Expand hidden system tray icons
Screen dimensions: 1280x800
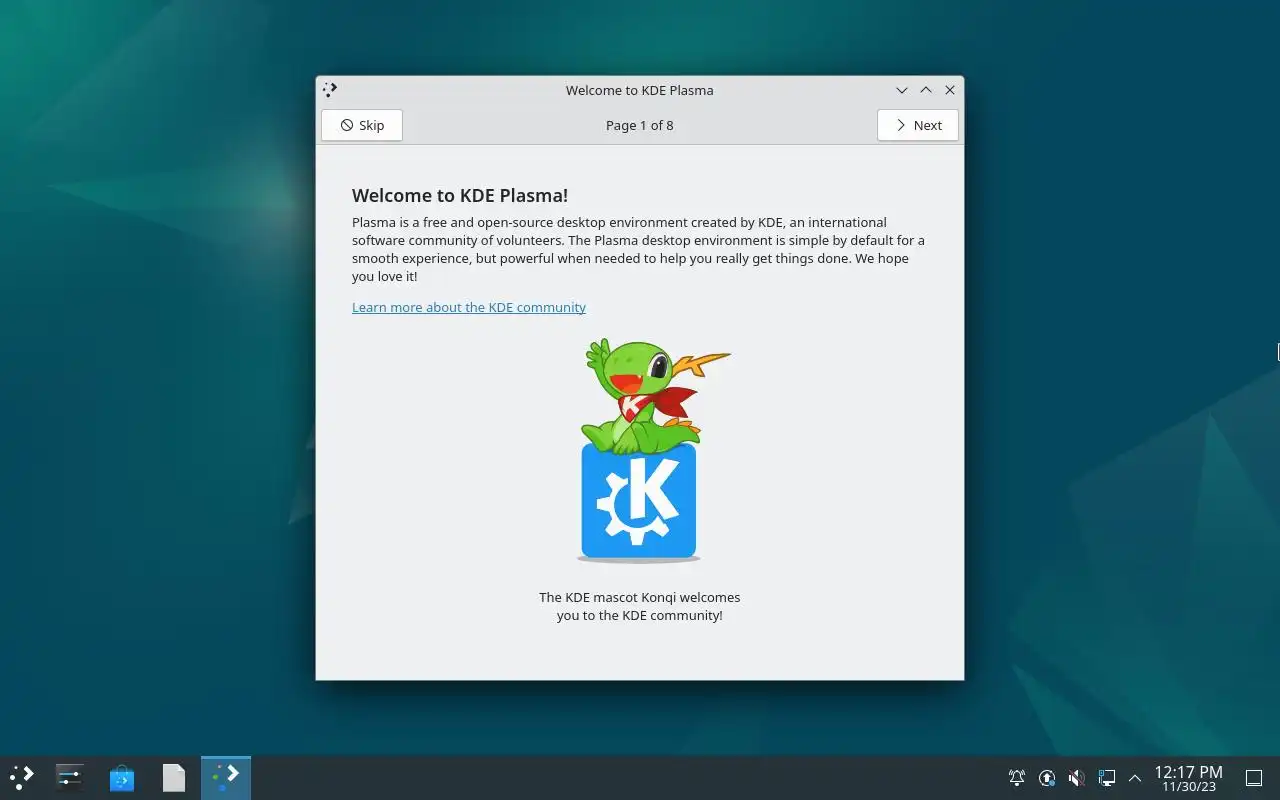pos(1135,777)
